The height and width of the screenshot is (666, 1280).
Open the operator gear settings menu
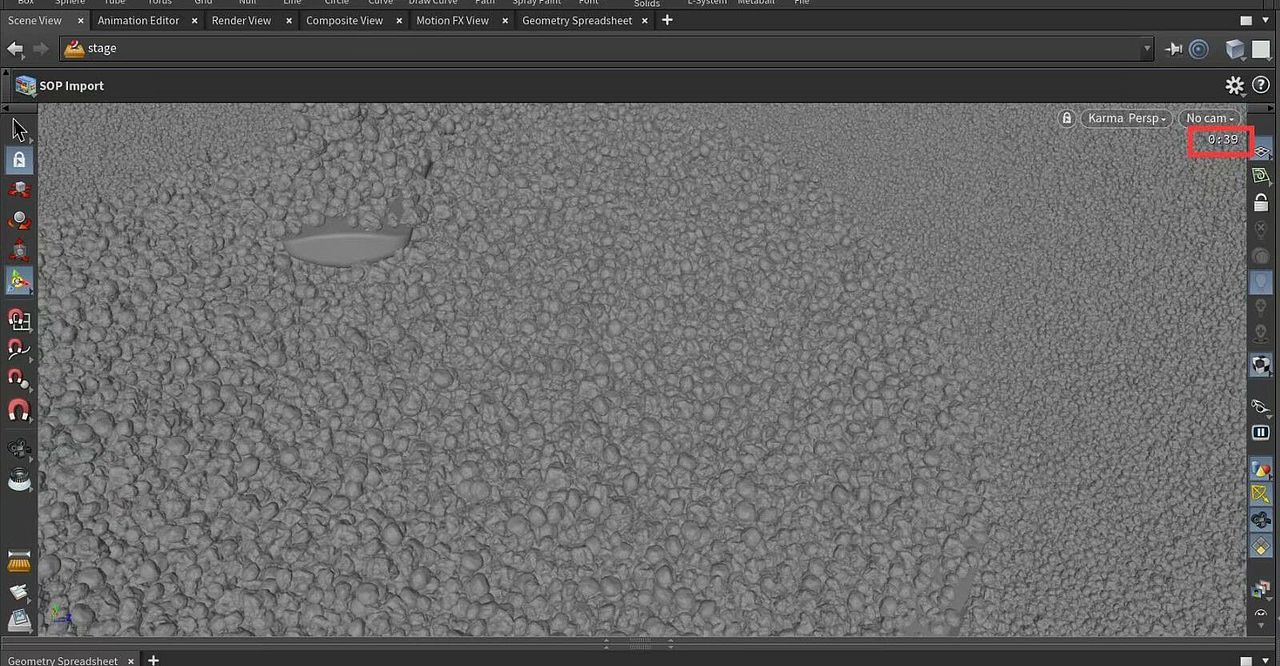pos(1235,85)
